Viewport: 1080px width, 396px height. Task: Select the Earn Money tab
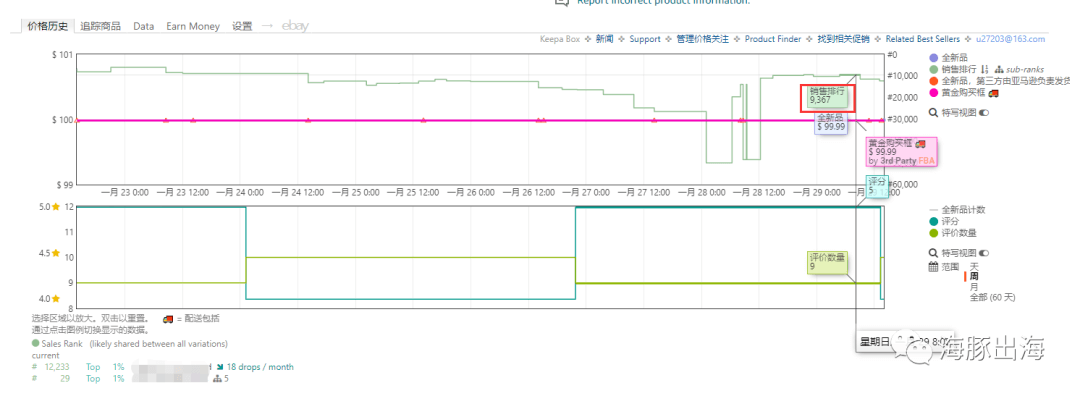pyautogui.click(x=193, y=26)
